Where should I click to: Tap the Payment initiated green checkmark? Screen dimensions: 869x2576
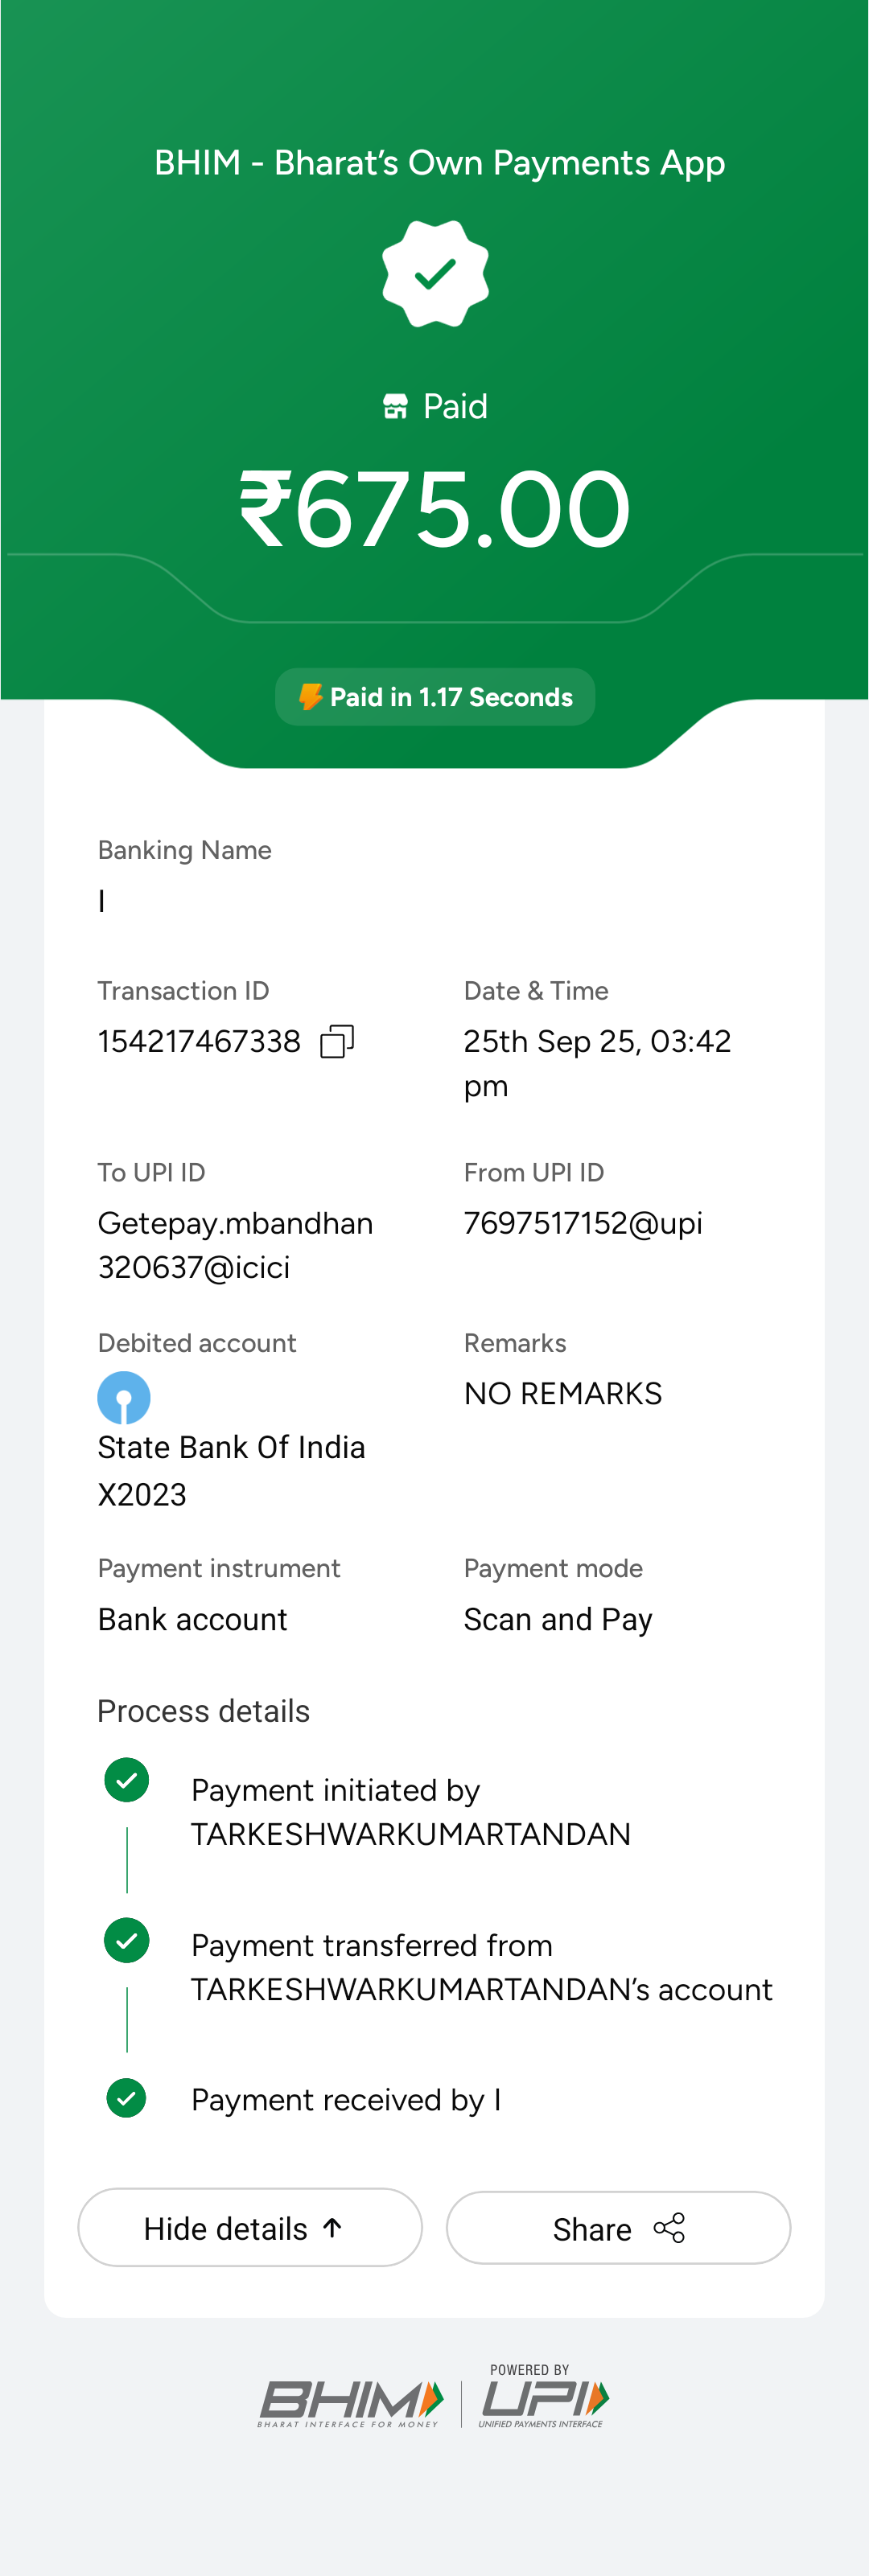pyautogui.click(x=127, y=1780)
